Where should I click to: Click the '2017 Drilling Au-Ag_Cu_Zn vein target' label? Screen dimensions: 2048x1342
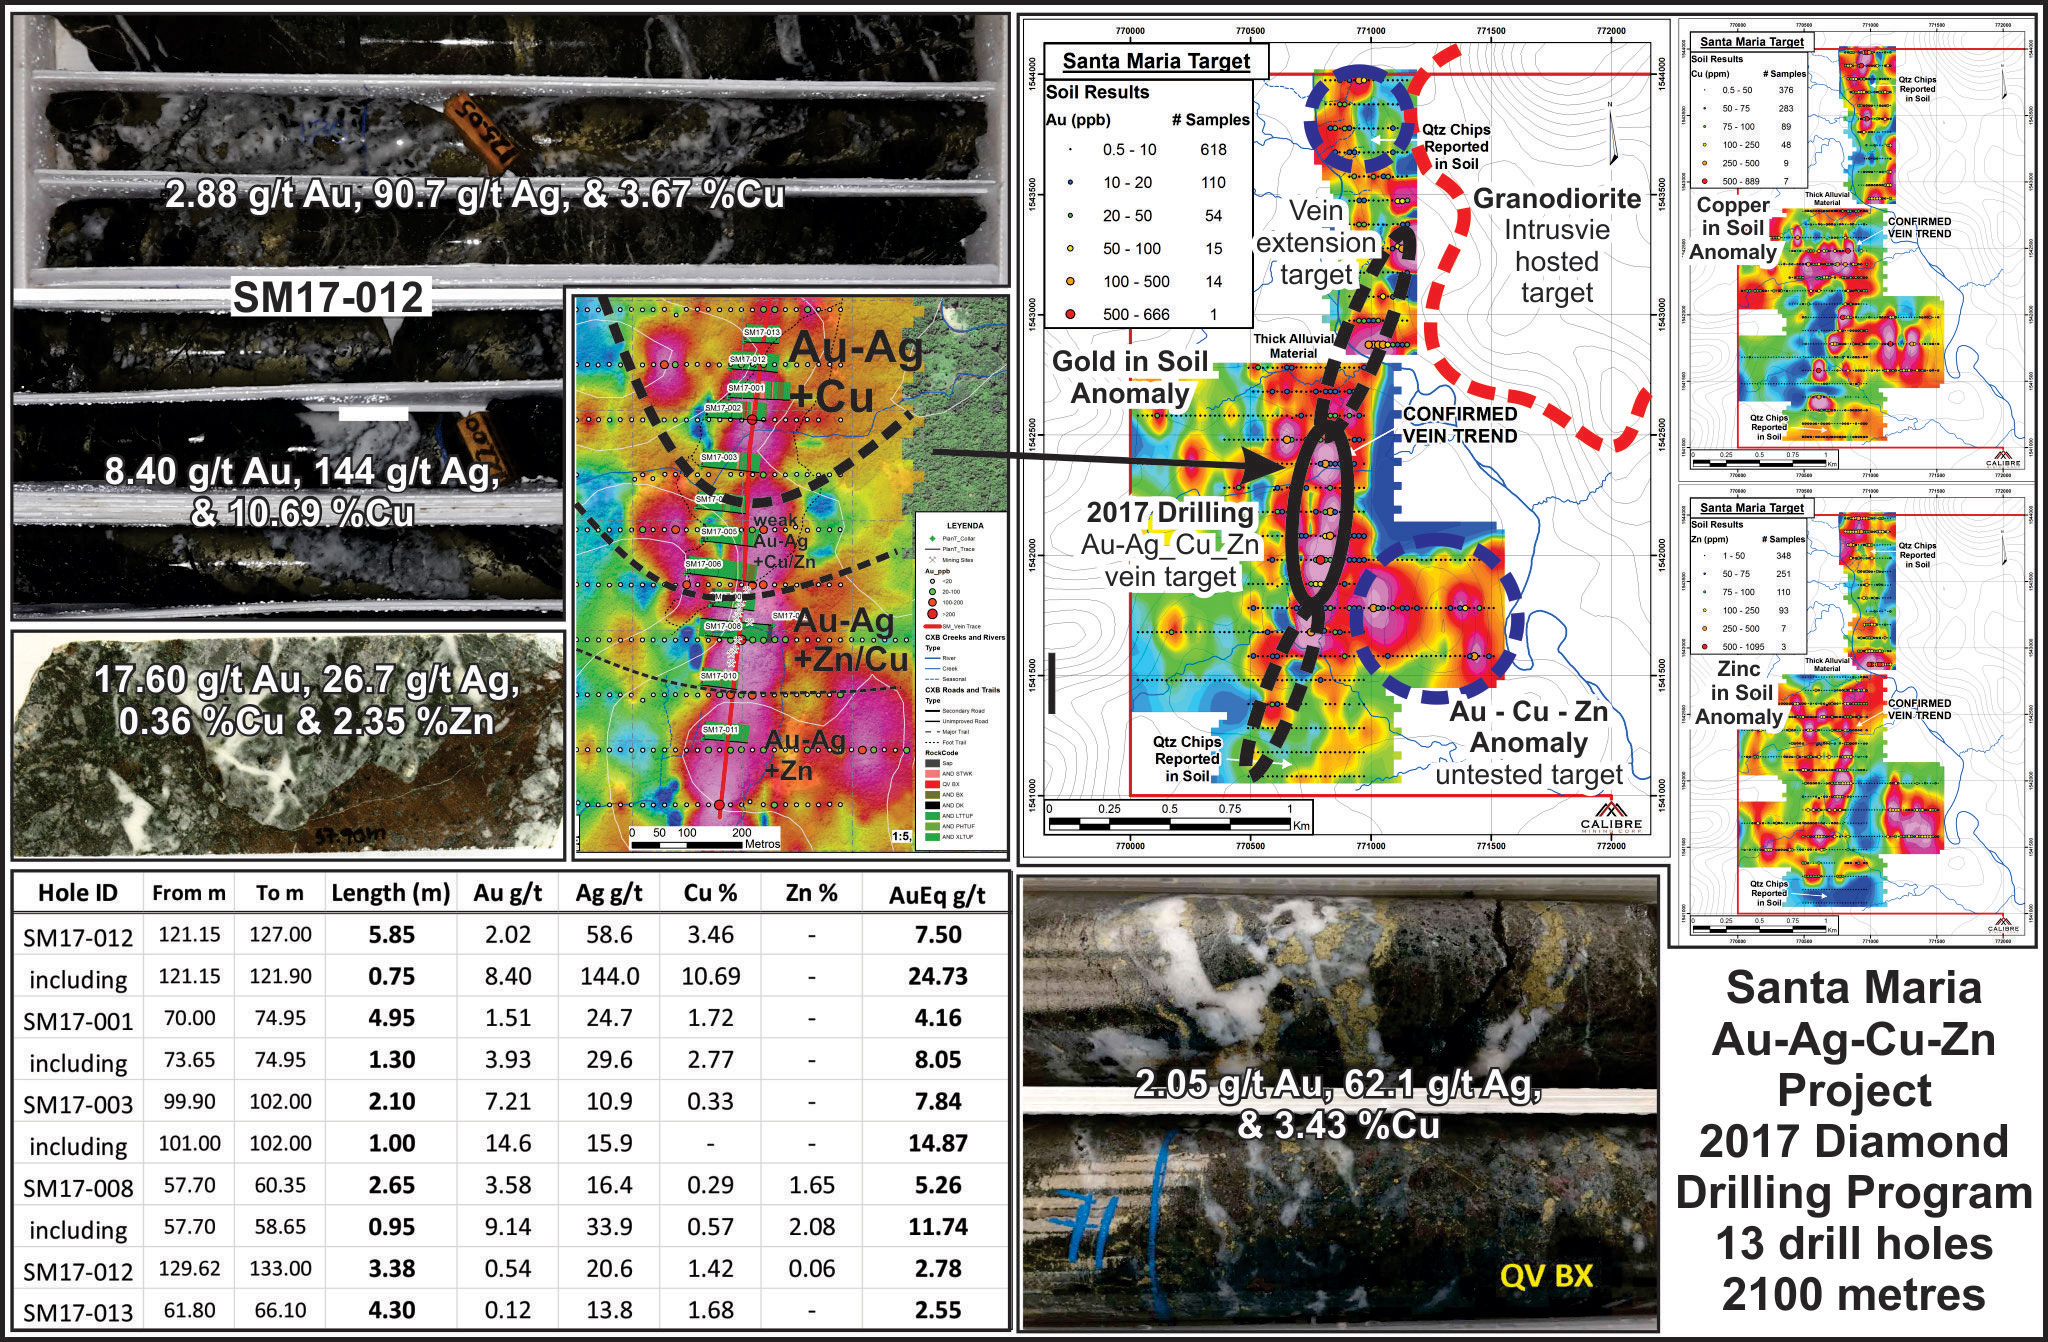pyautogui.click(x=1170, y=545)
